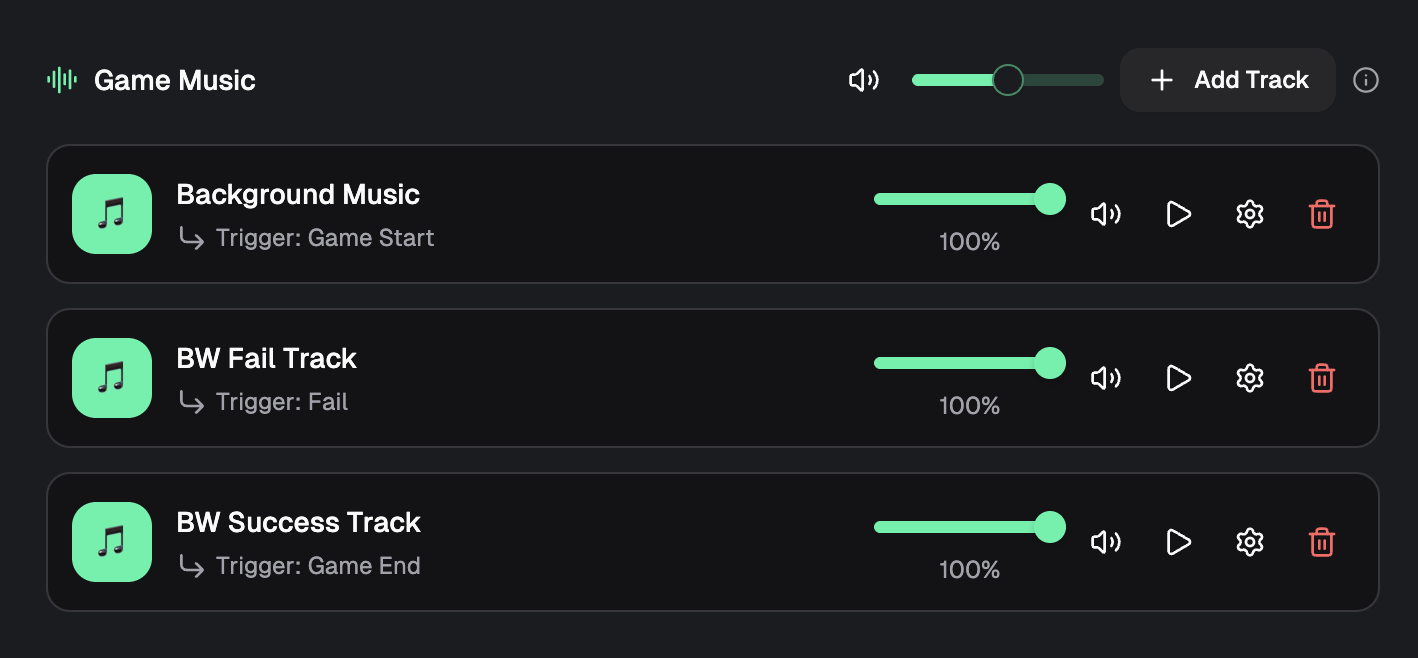Click the BW Success Track music thumbnail
This screenshot has width=1418, height=658.
pyautogui.click(x=112, y=542)
